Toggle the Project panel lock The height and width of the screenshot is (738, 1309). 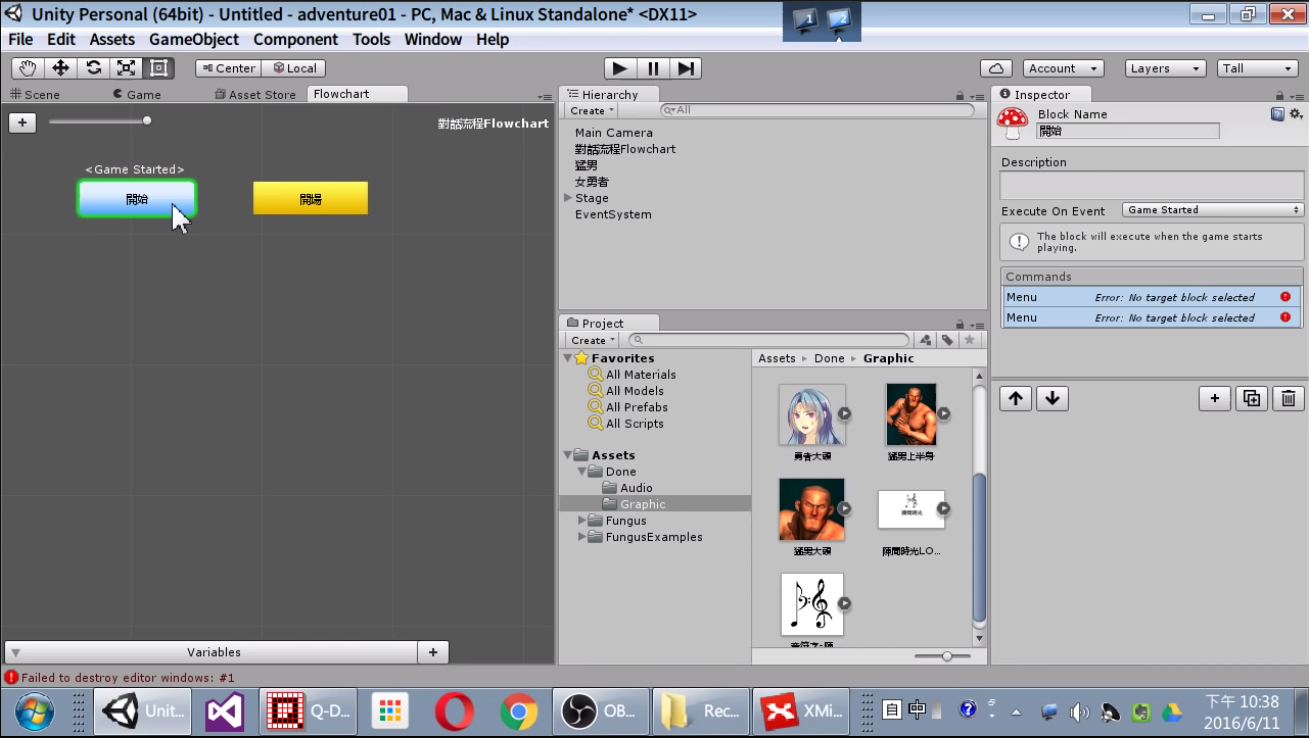[960, 324]
